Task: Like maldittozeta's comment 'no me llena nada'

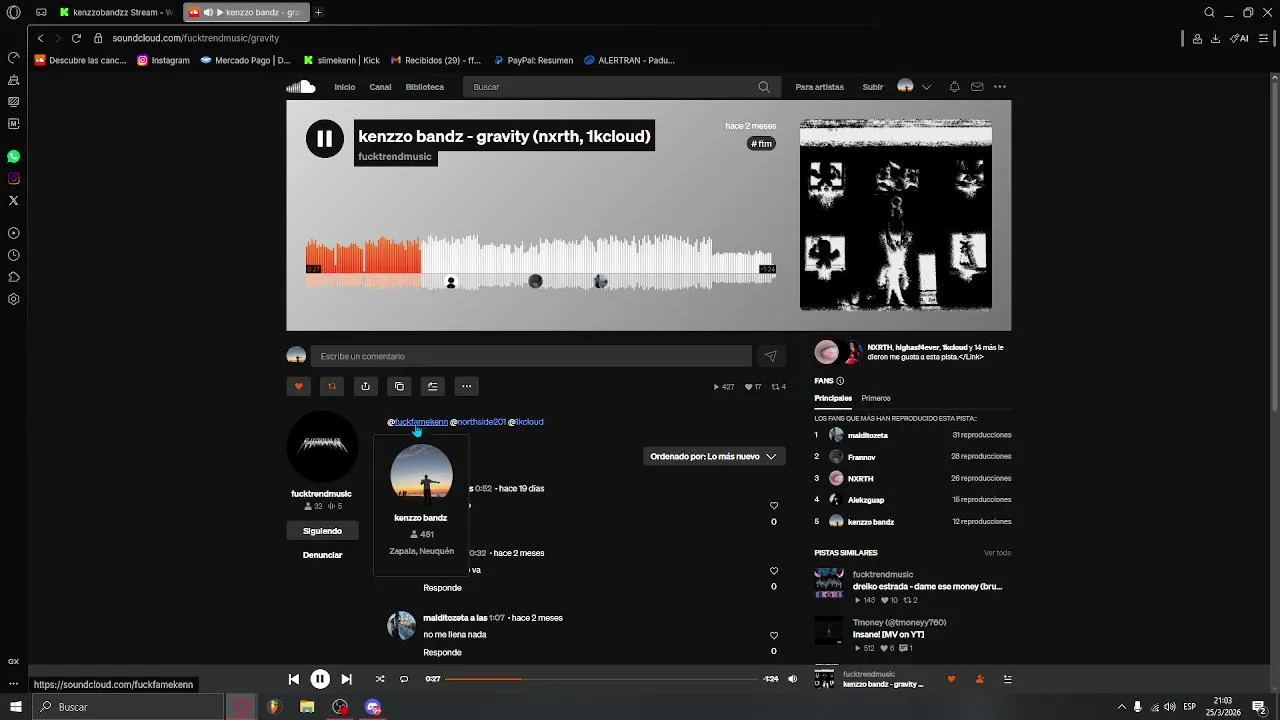Action: 774,636
